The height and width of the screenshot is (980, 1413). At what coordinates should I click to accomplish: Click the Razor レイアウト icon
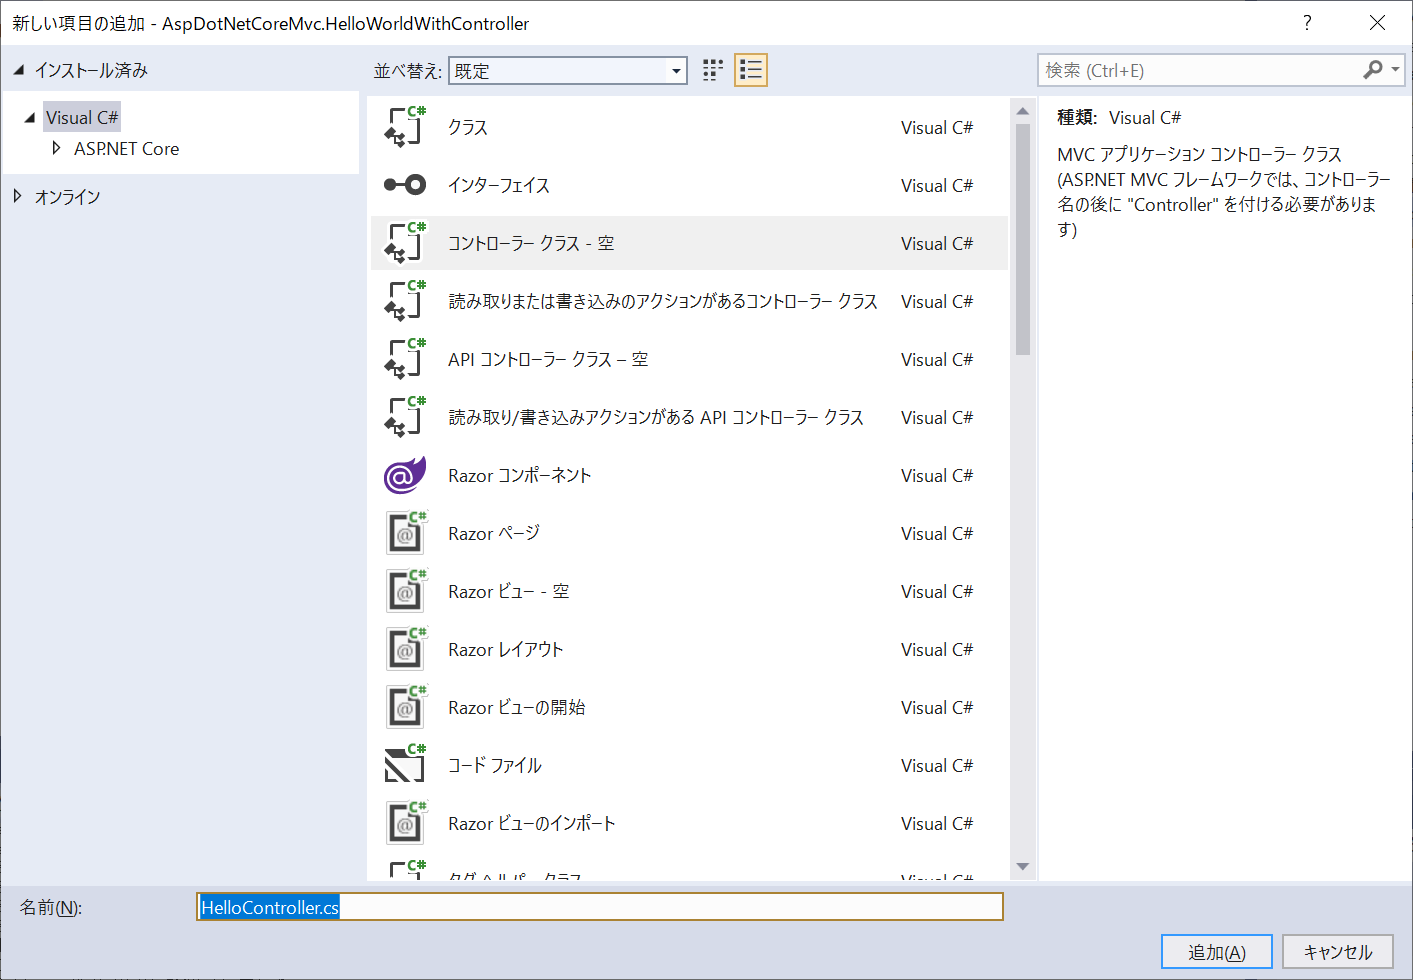[406, 649]
